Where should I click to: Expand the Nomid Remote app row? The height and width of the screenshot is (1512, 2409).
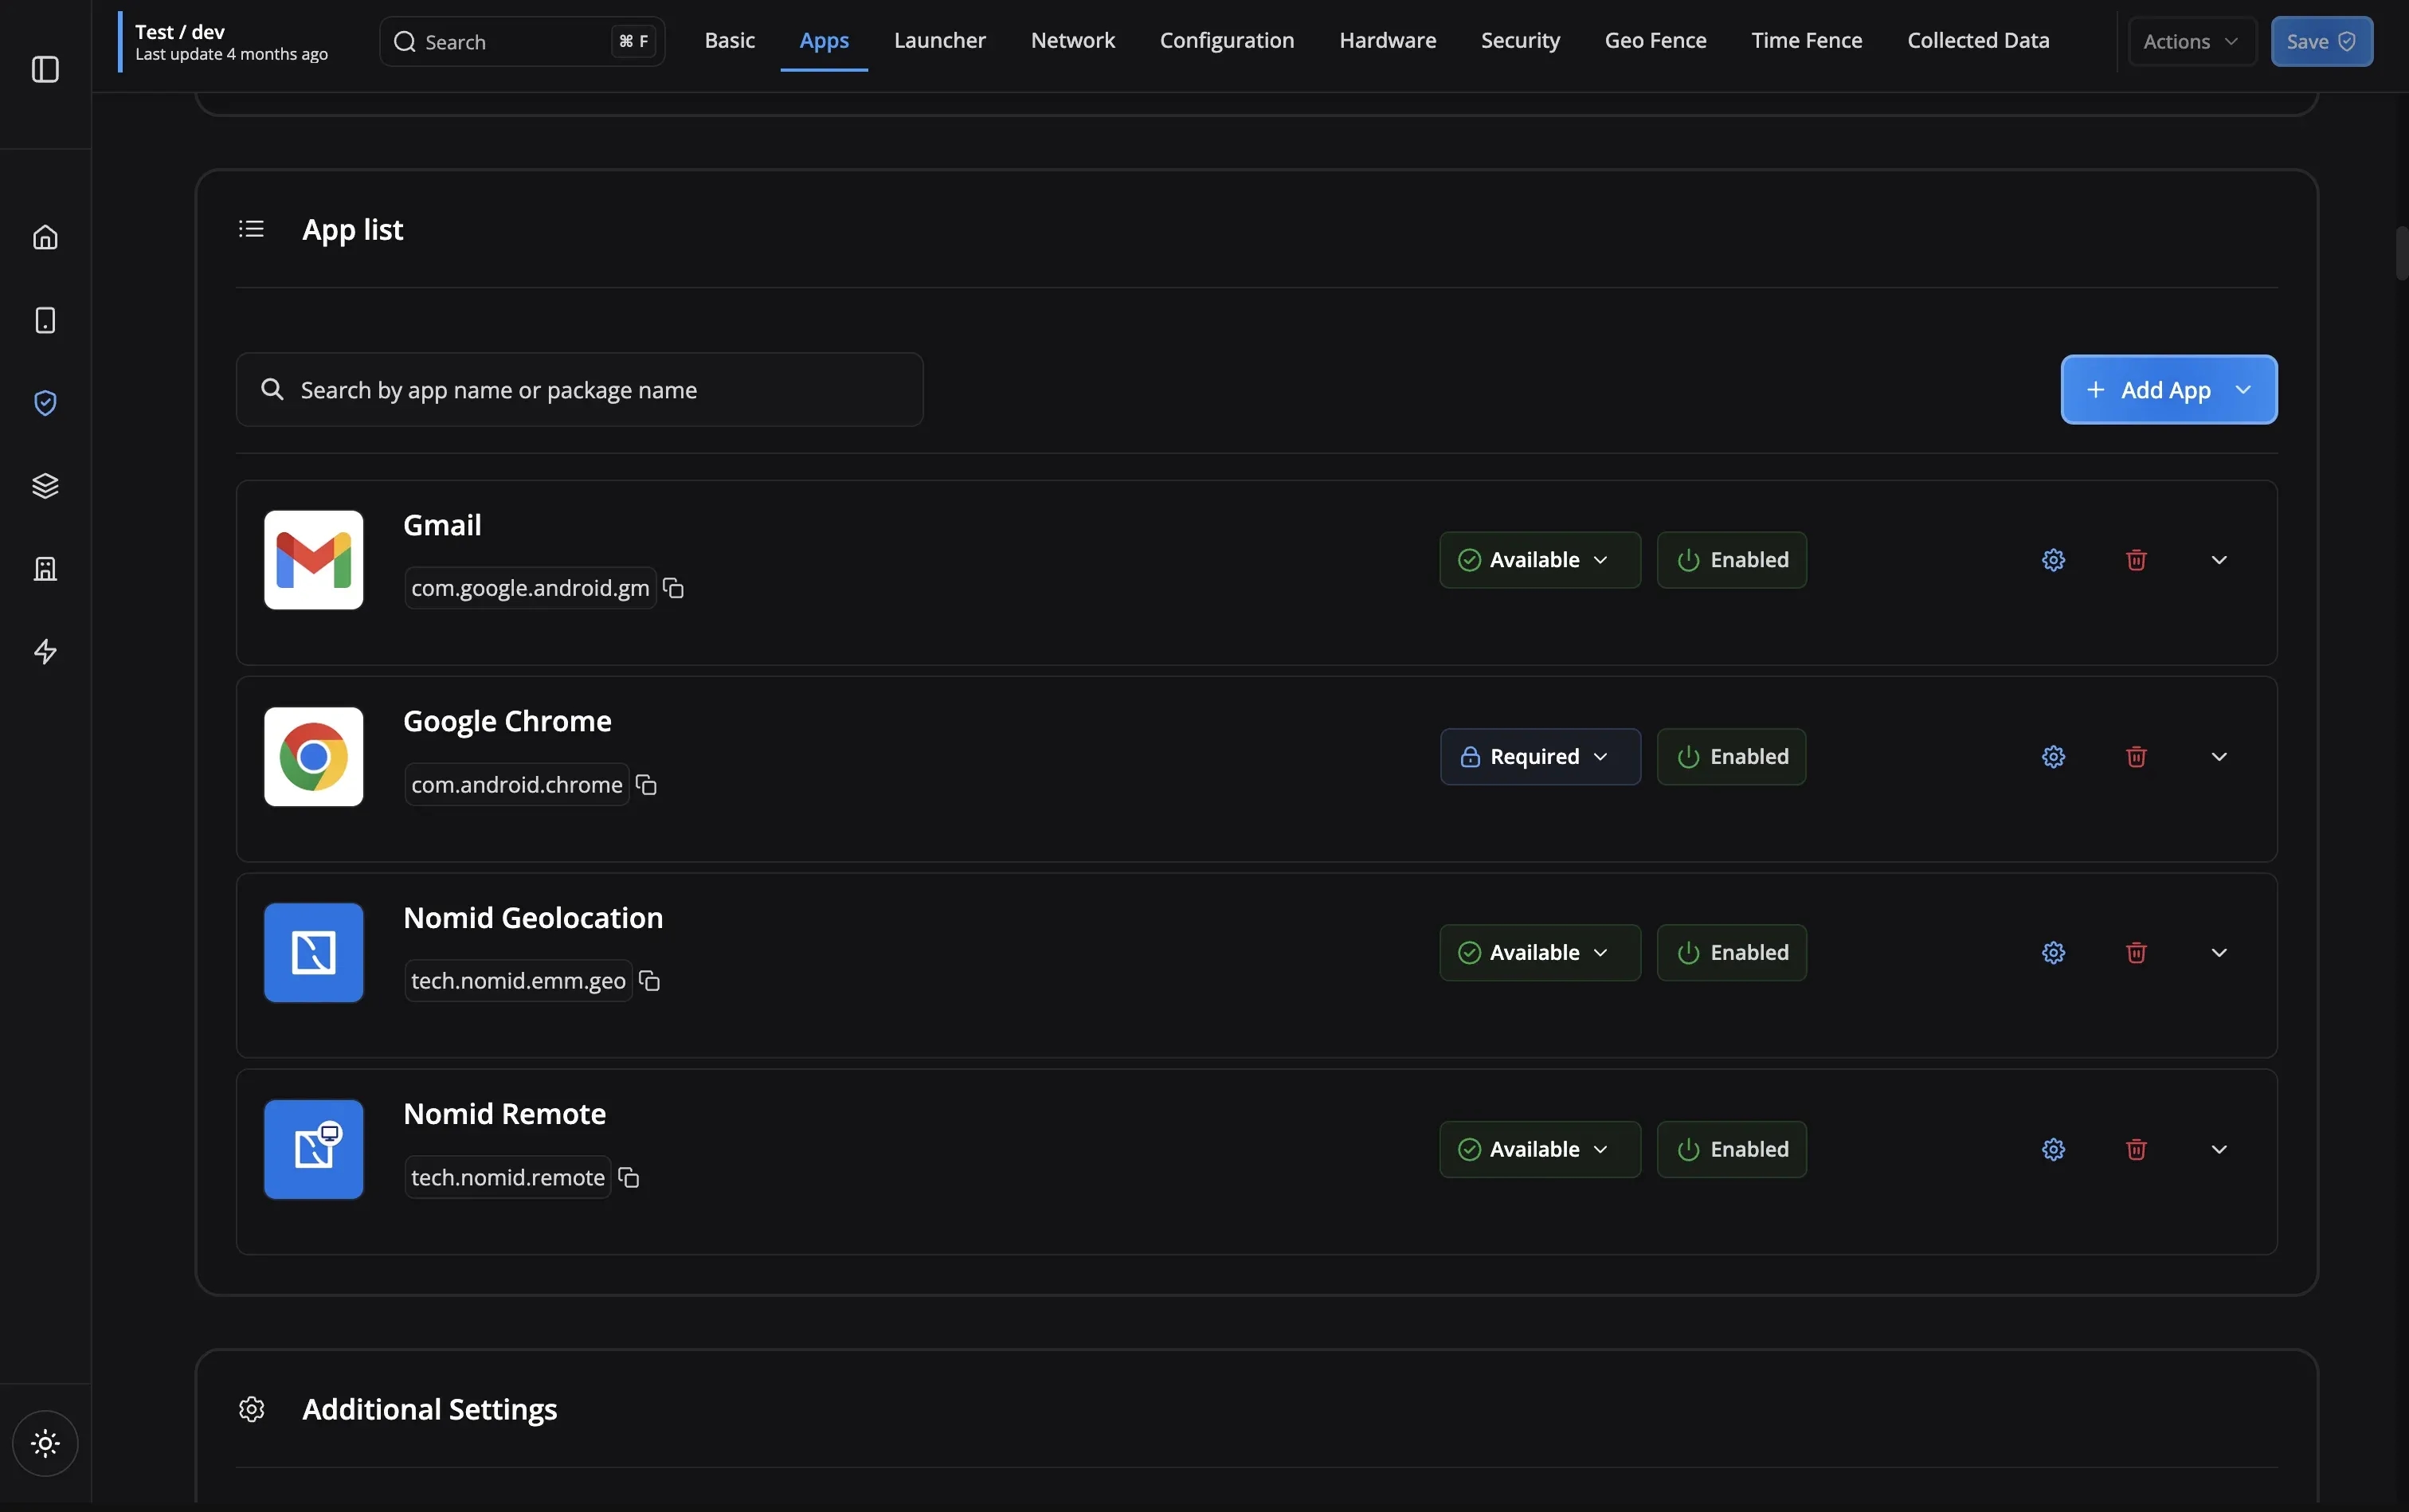click(x=2220, y=1149)
